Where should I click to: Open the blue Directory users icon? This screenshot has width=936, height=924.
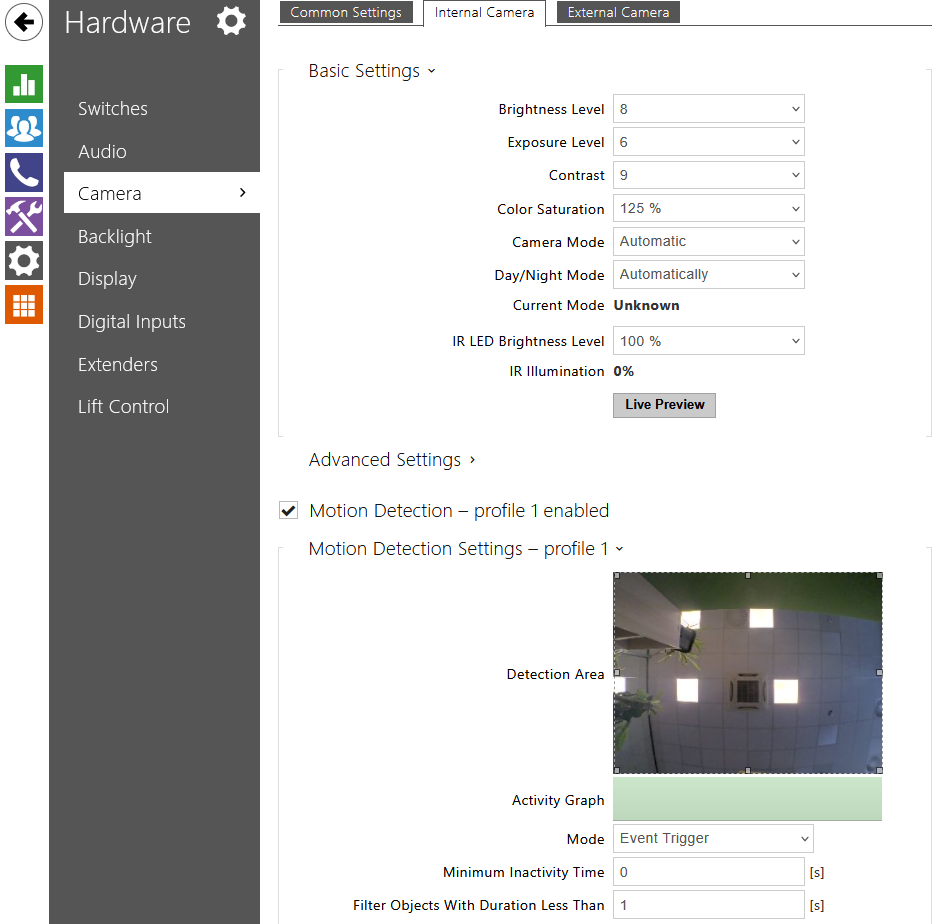pyautogui.click(x=24, y=128)
